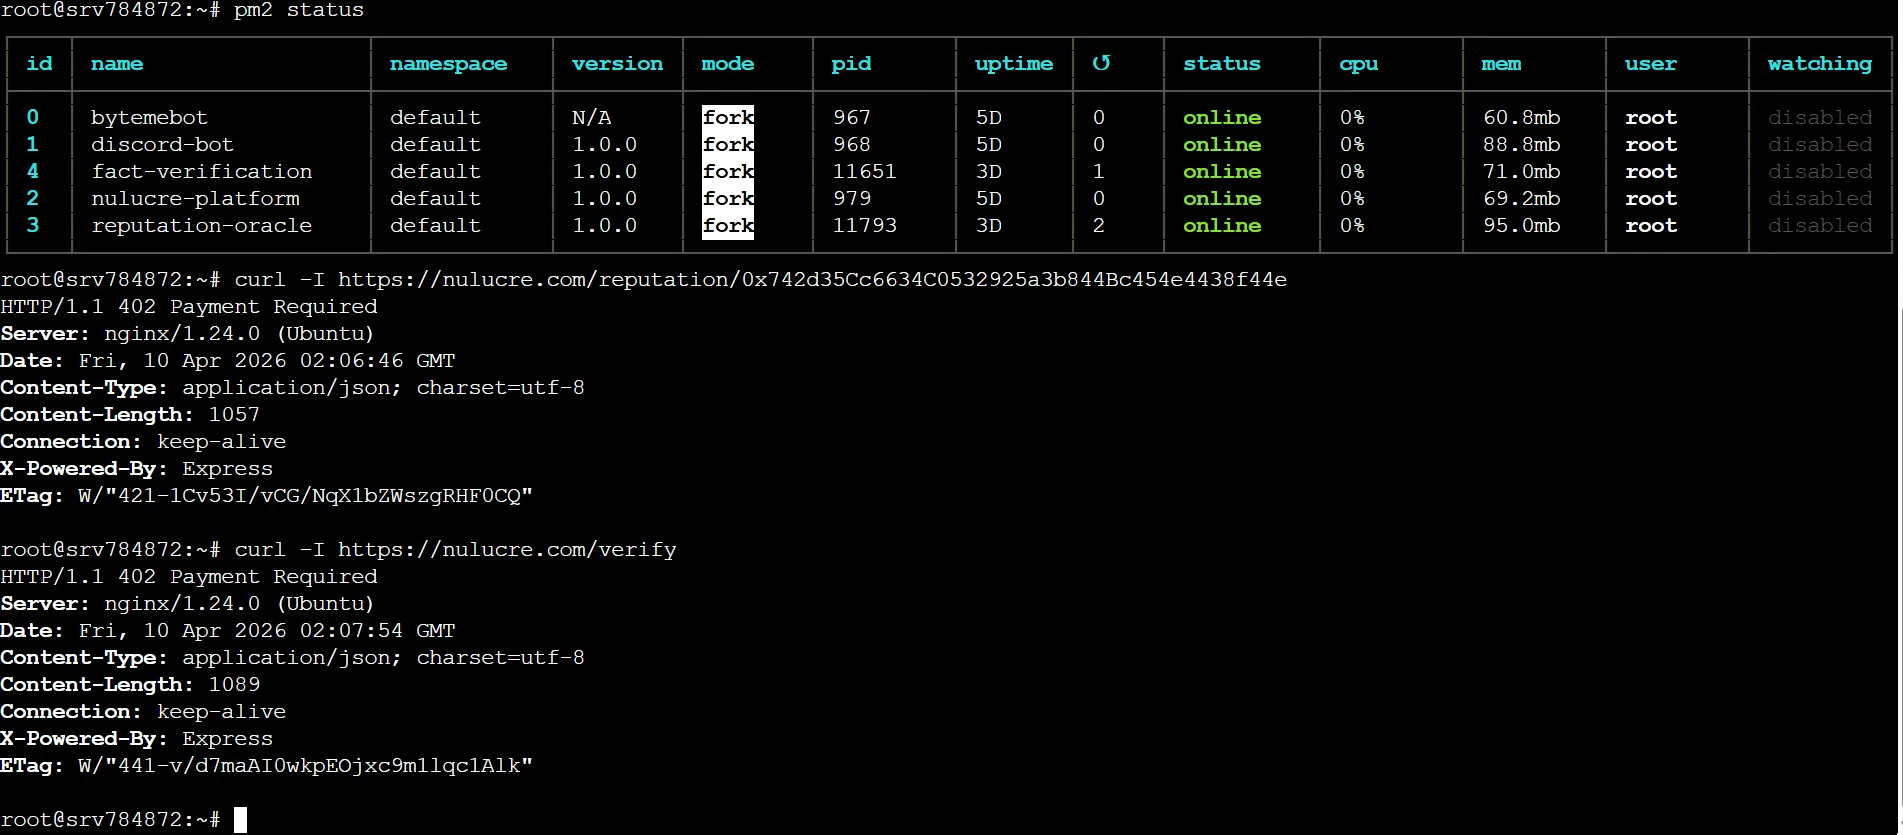
Task: Select process name 'nulucre-platform'
Action: point(195,198)
